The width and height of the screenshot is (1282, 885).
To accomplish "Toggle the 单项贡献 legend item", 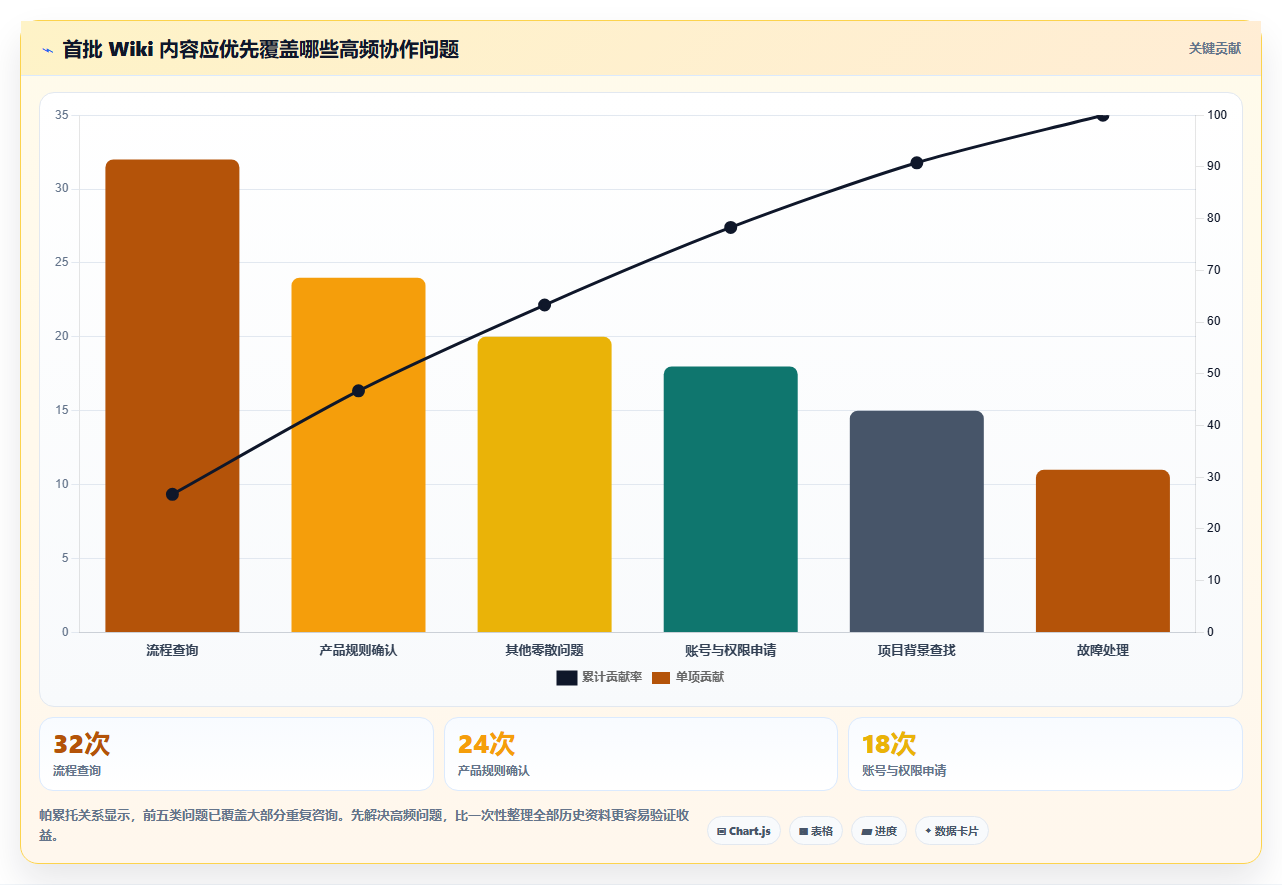I will point(688,678).
